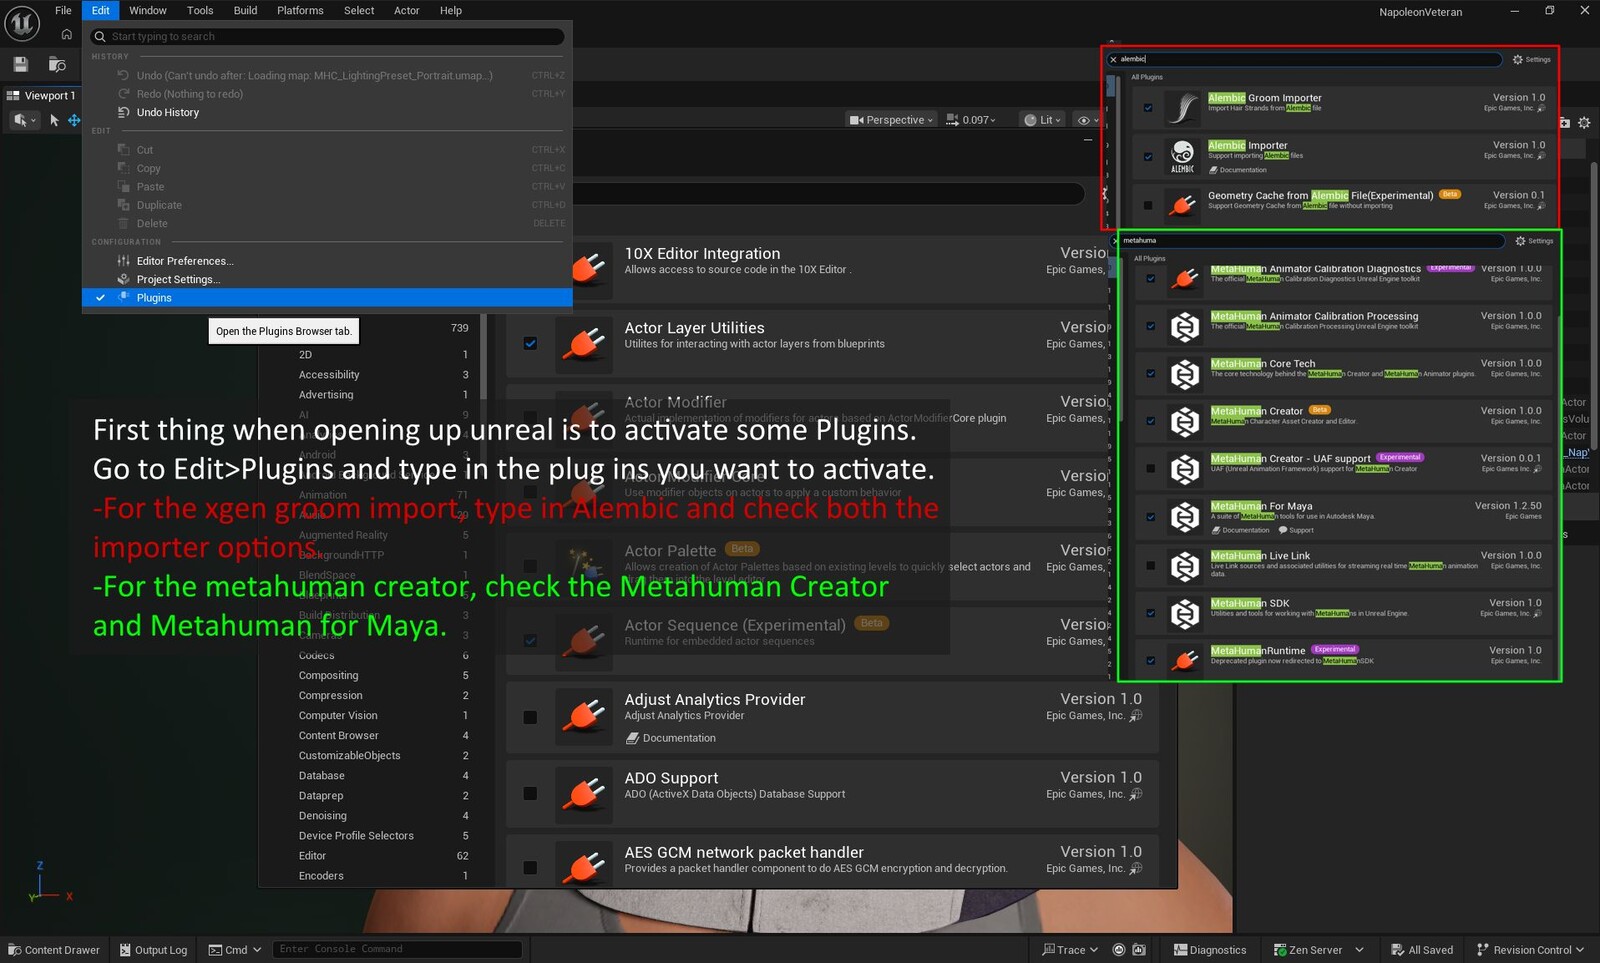1600x963 pixels.
Task: Open the Lit view mode dropdown
Action: [x=1042, y=120]
